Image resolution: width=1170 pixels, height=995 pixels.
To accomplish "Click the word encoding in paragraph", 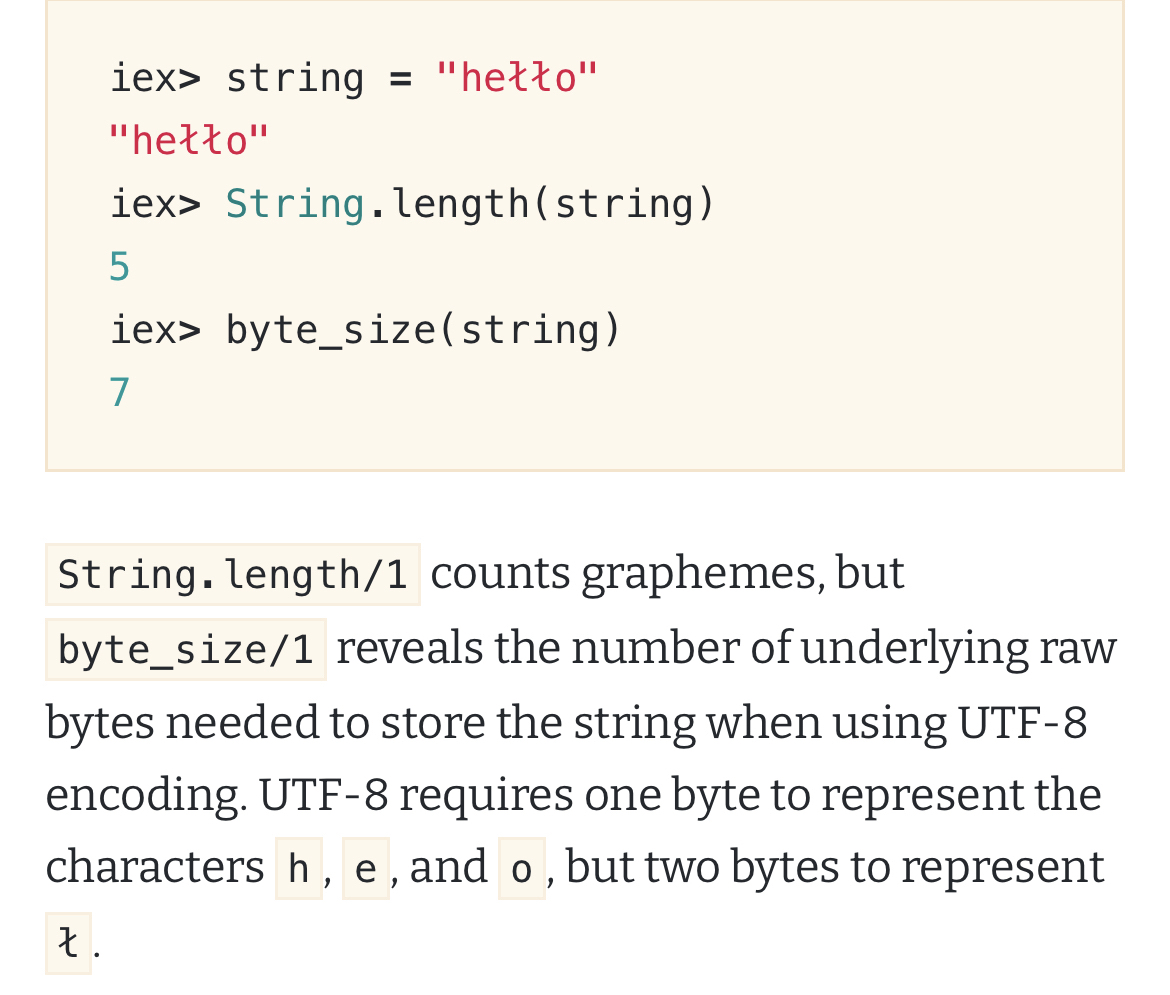I will click(146, 796).
